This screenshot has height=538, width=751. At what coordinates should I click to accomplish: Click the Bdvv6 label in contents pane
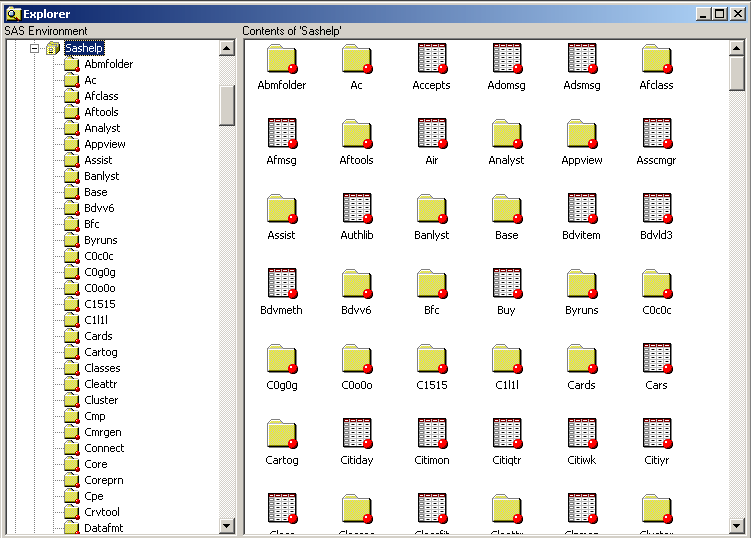click(x=356, y=310)
